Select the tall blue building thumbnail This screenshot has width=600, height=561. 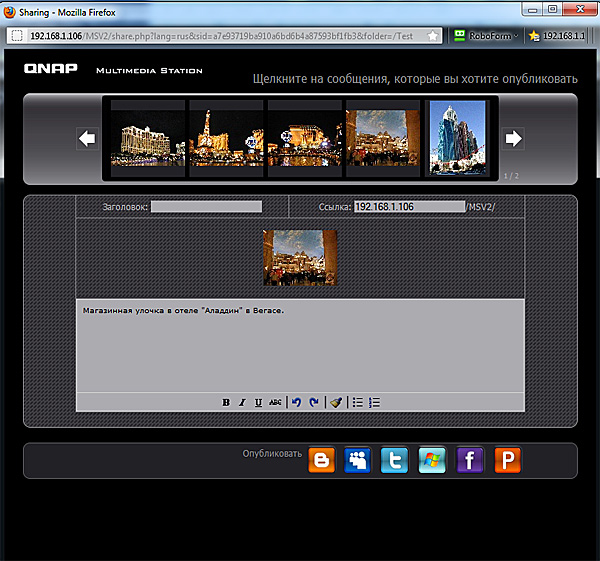click(x=457, y=138)
